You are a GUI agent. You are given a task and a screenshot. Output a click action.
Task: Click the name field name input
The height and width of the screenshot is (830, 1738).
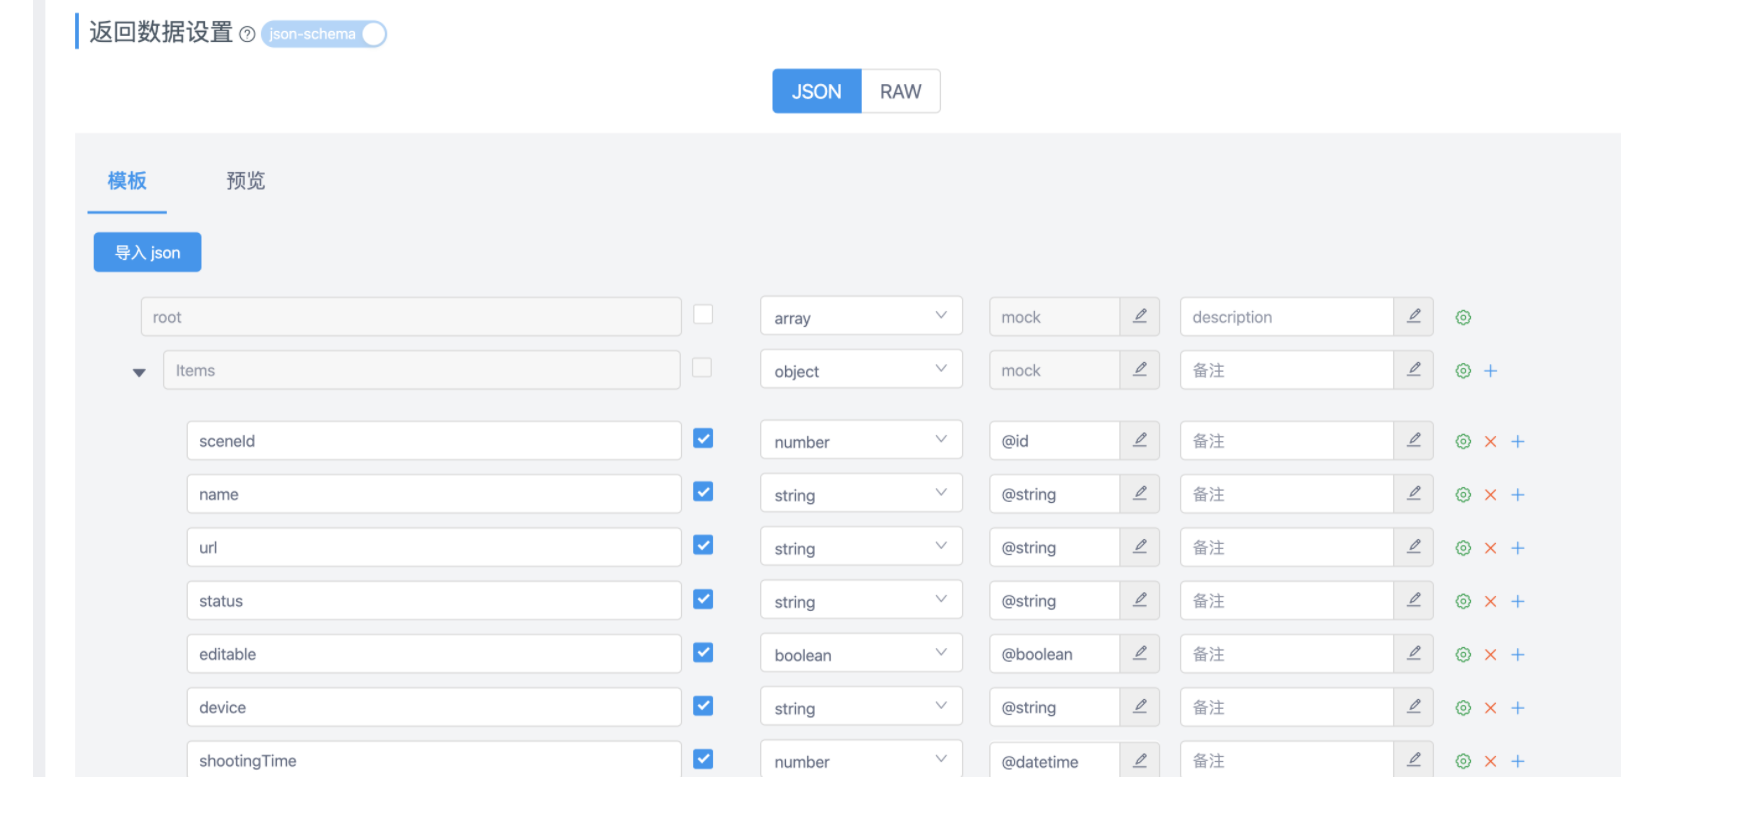pos(434,494)
